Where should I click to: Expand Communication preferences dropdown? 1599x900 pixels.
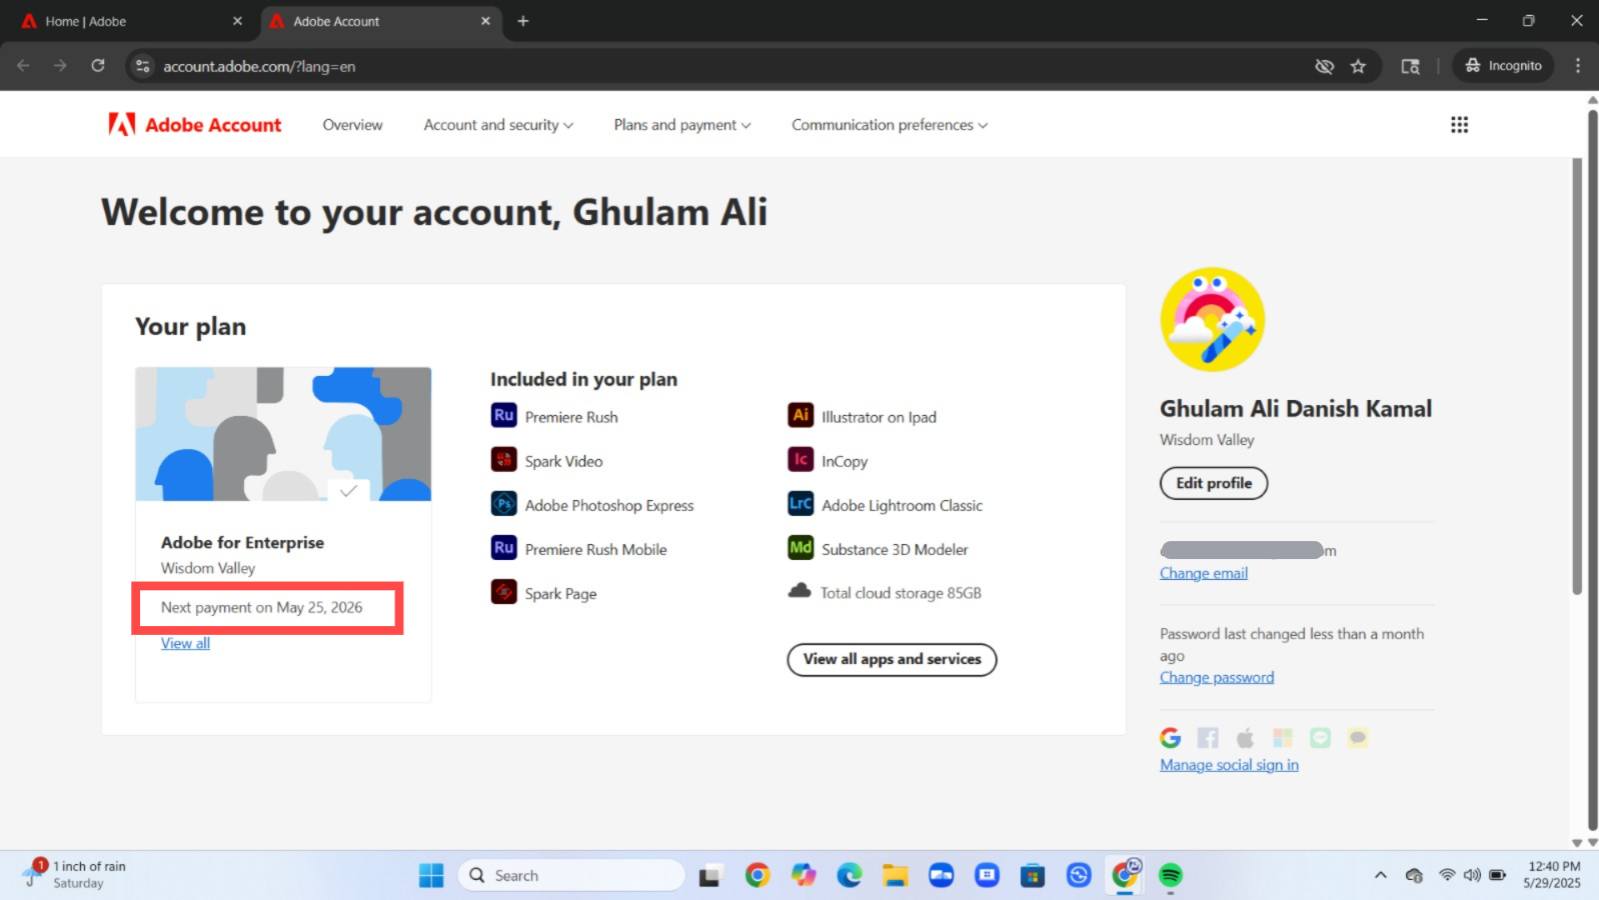[x=889, y=125]
